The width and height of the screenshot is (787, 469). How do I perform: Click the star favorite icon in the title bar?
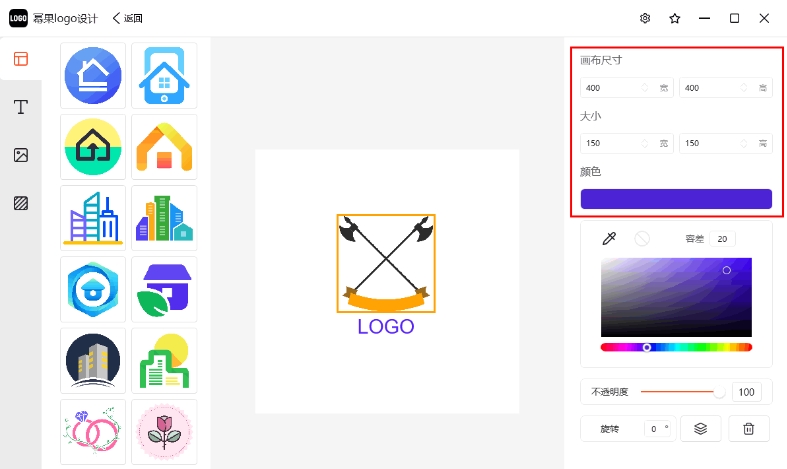coord(675,19)
